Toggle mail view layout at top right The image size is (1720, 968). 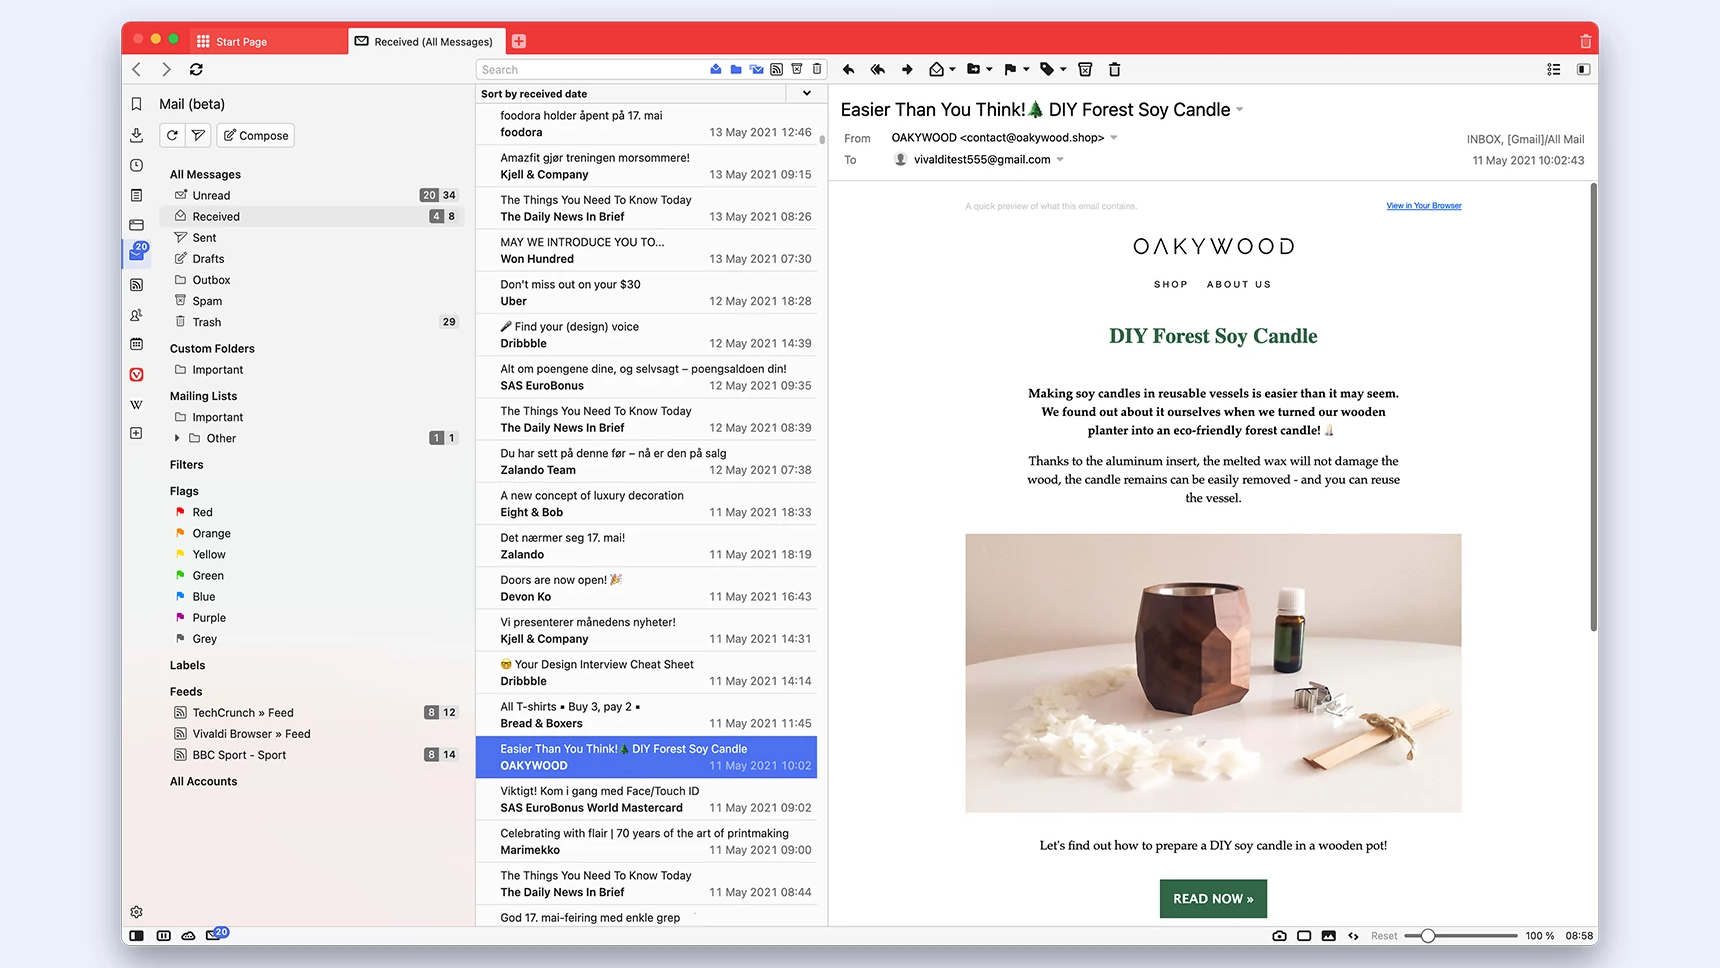coord(1583,69)
